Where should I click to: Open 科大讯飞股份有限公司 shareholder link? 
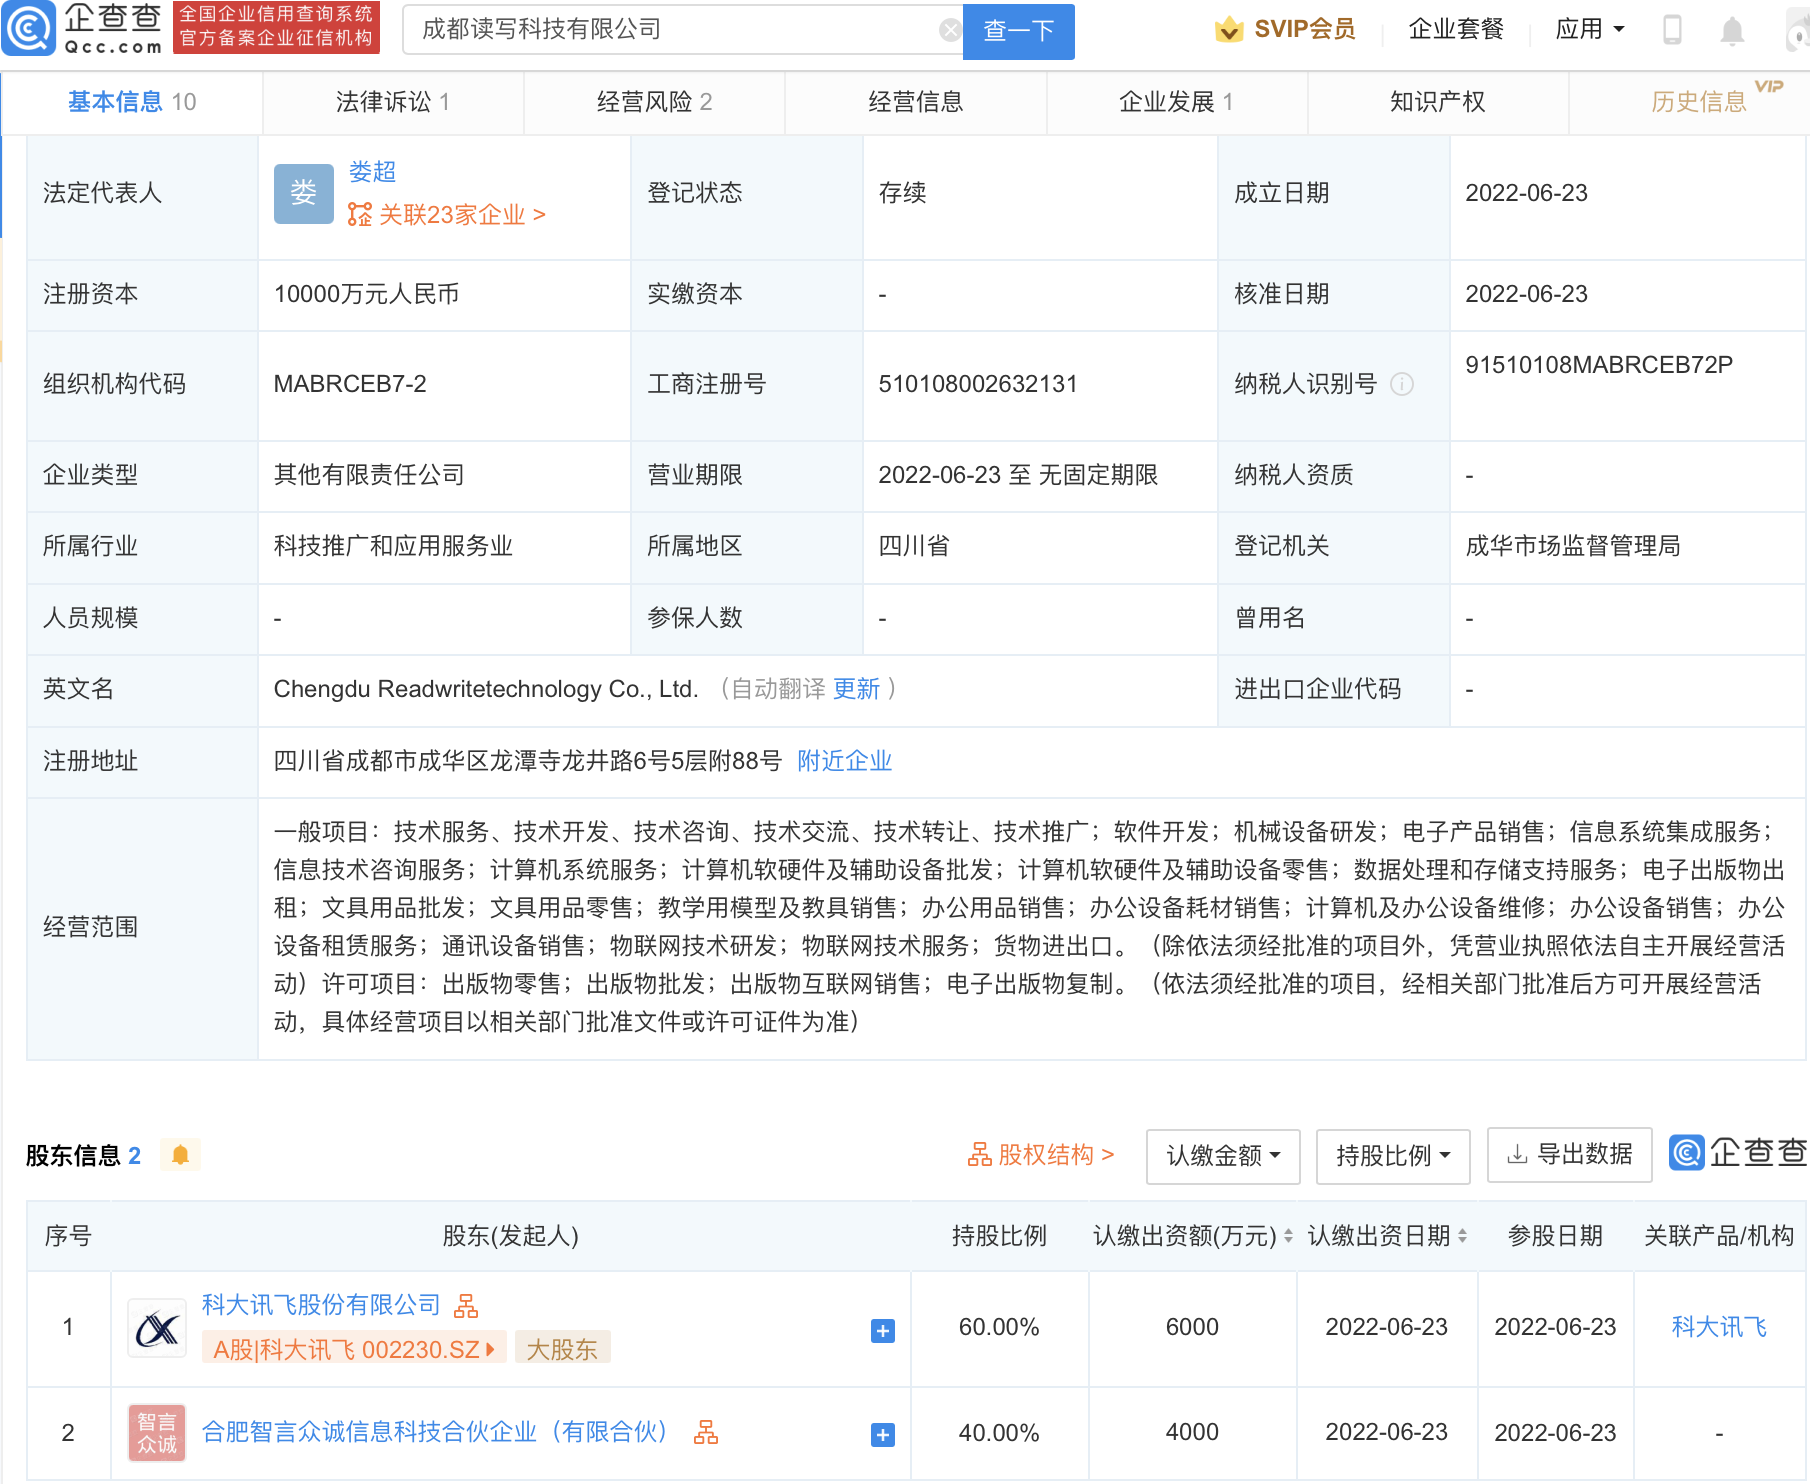(321, 1305)
